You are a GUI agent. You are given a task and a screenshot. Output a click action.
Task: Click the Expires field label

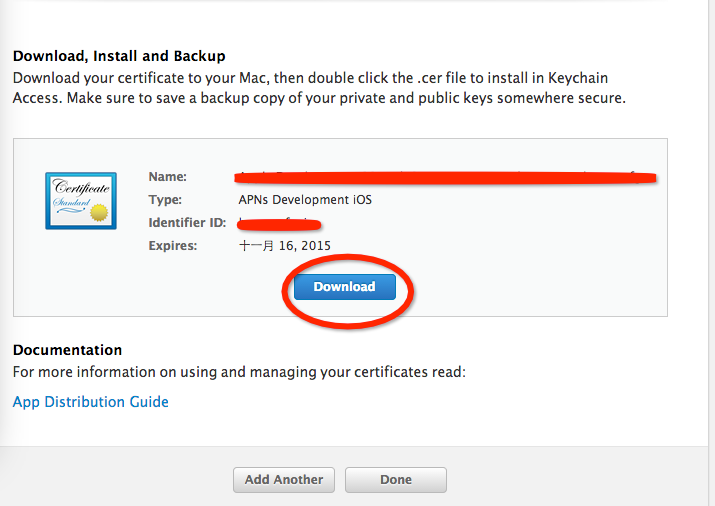pyautogui.click(x=173, y=246)
